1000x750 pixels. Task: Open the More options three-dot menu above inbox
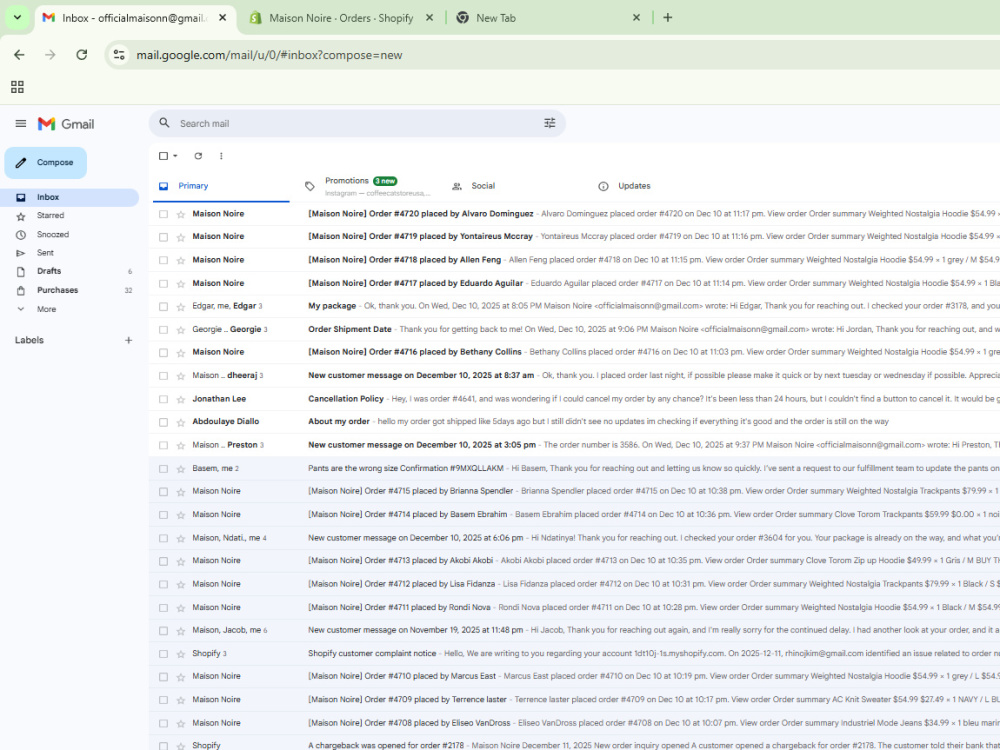pos(221,156)
